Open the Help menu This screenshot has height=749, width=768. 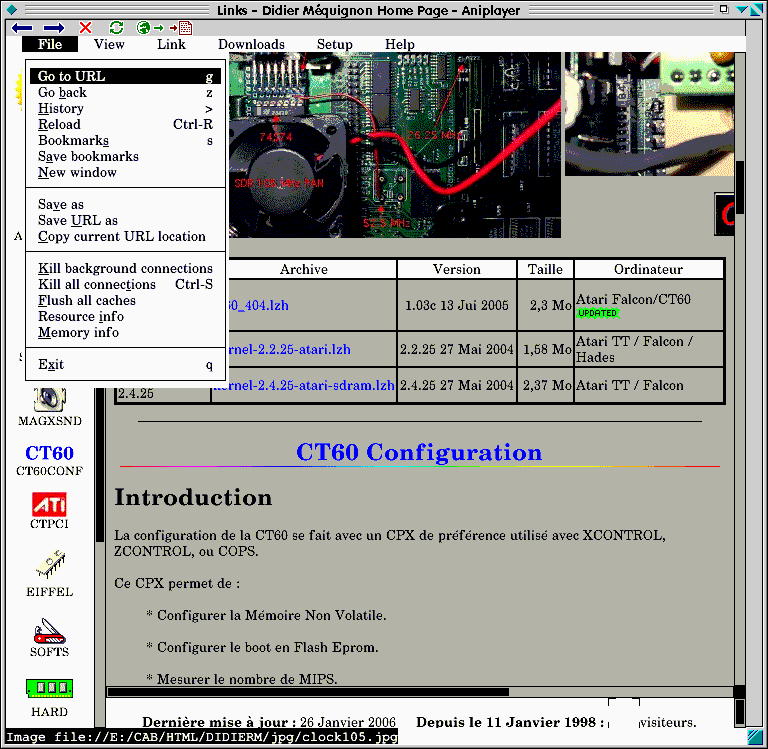(400, 44)
